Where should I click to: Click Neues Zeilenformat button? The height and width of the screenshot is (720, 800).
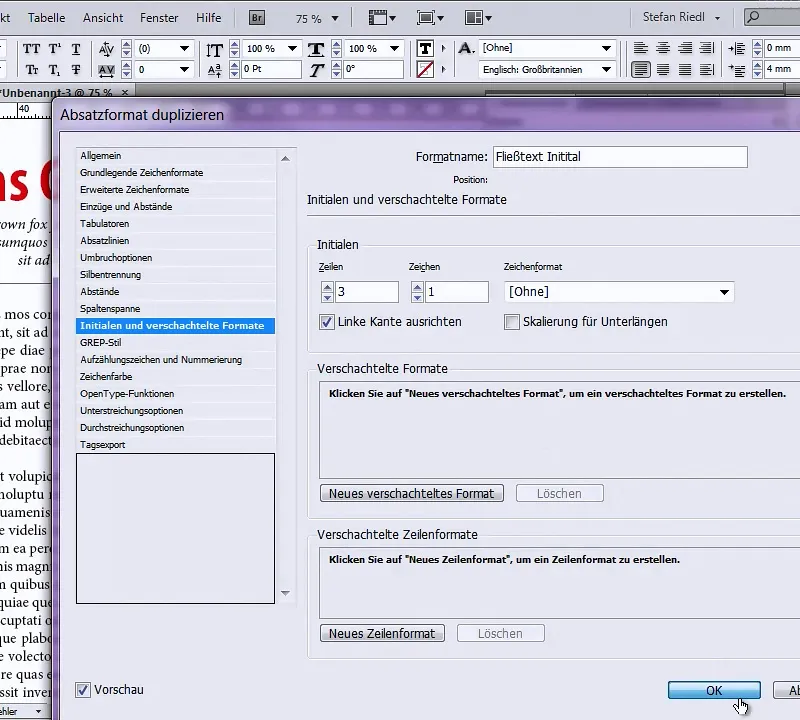tap(382, 633)
